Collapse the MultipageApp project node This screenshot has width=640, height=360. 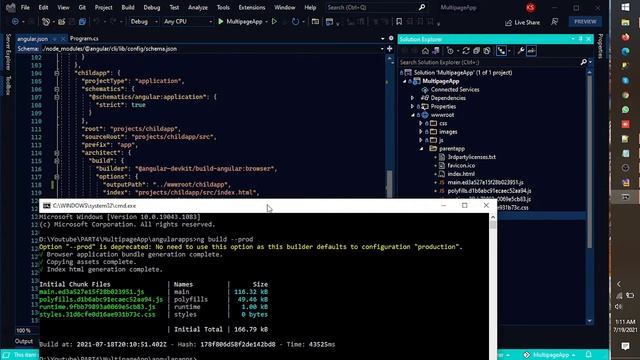pyautogui.click(x=405, y=81)
